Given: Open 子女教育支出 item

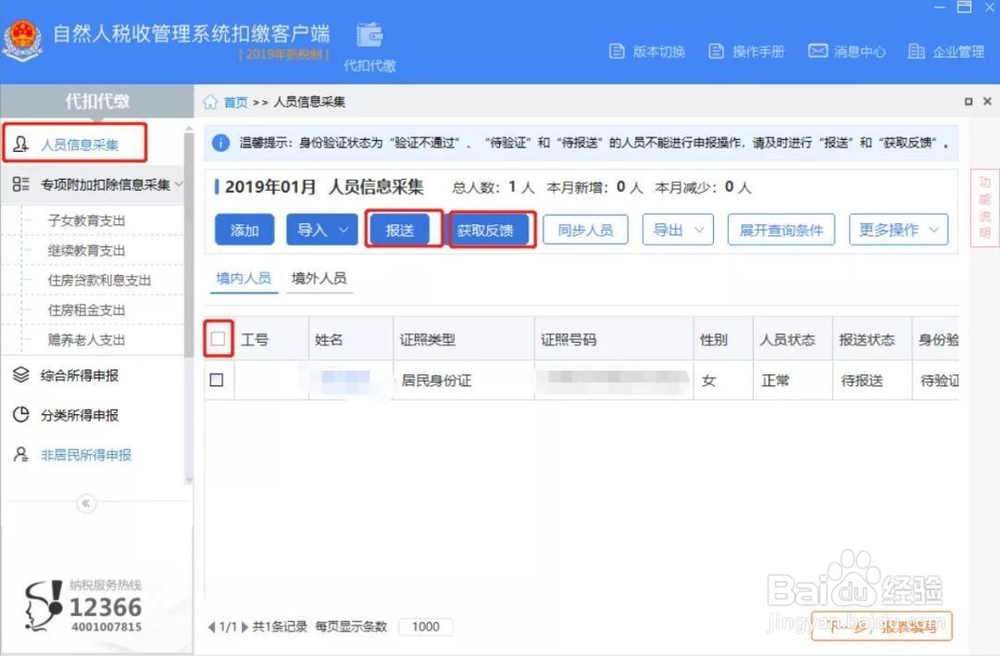Looking at the screenshot, I should pyautogui.click(x=87, y=221).
